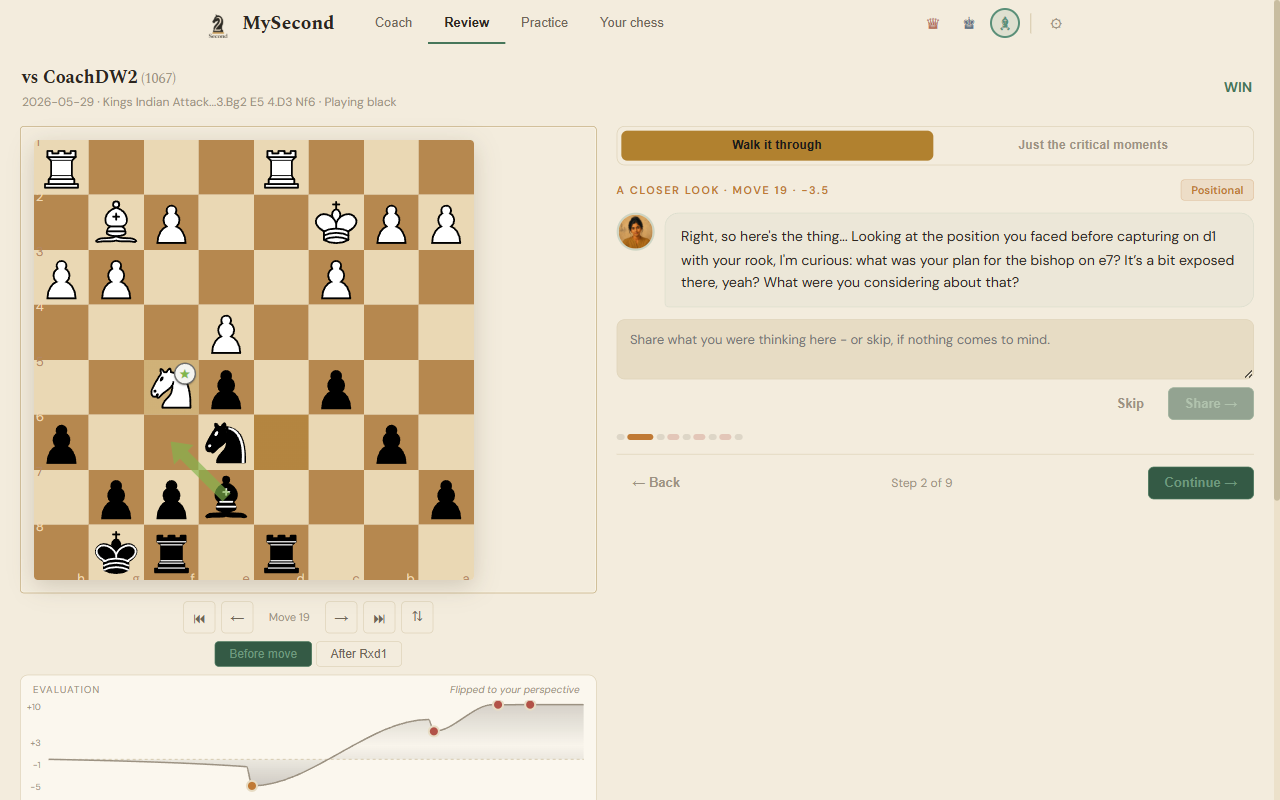This screenshot has width=1280, height=800.
Task: Jump to first move with skip-back icon
Action: [199, 617]
